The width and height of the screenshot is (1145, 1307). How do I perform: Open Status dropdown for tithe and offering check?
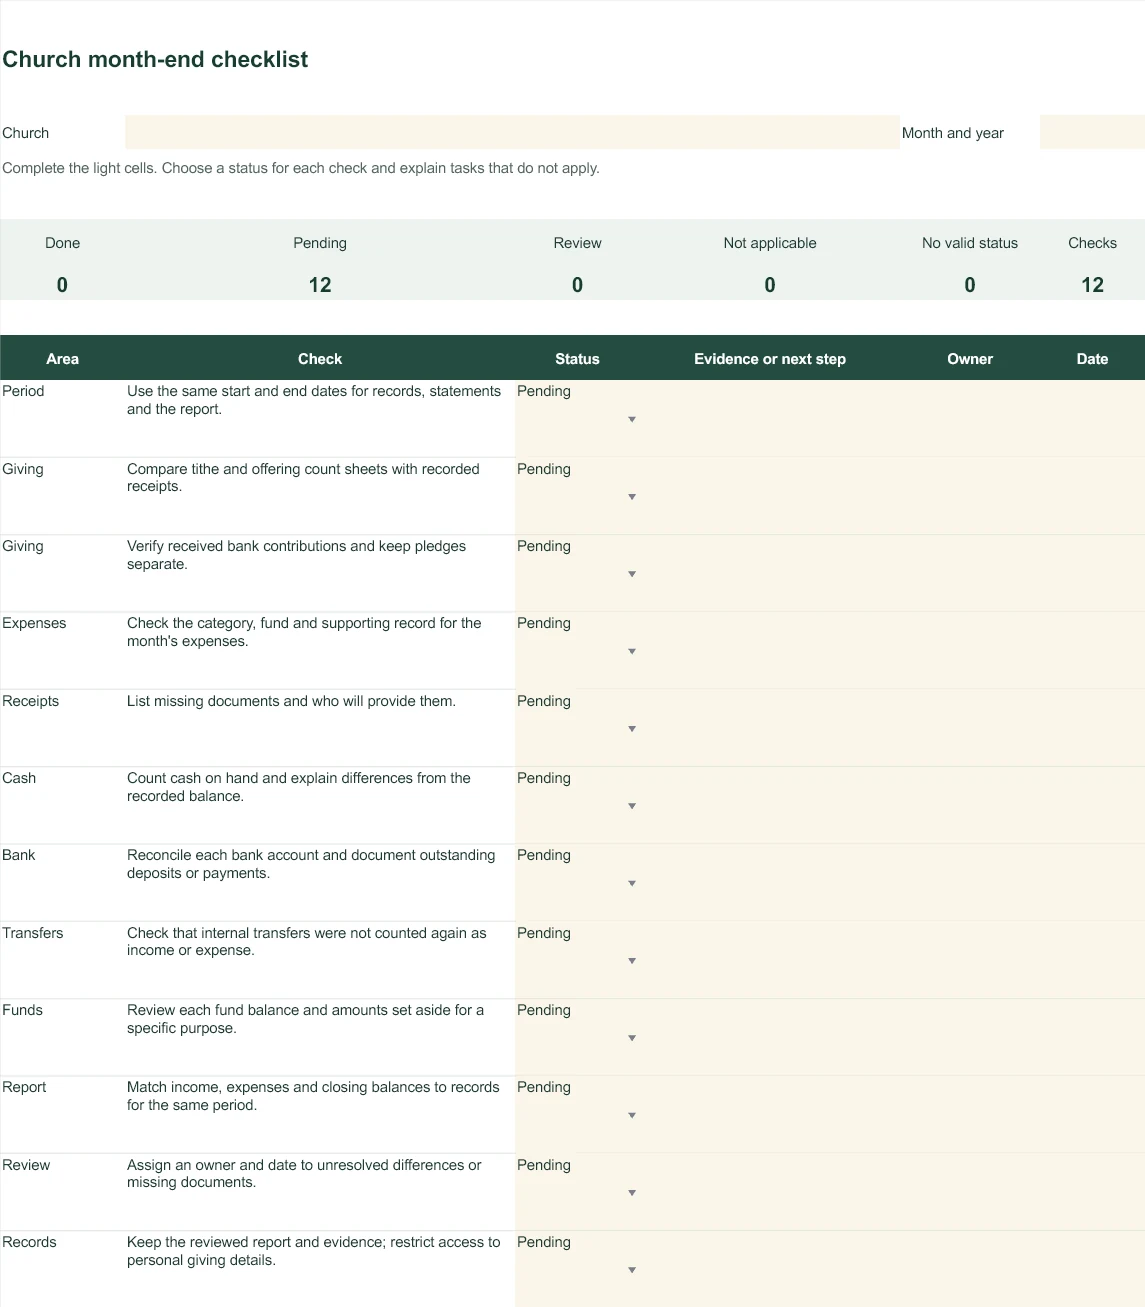tap(632, 497)
